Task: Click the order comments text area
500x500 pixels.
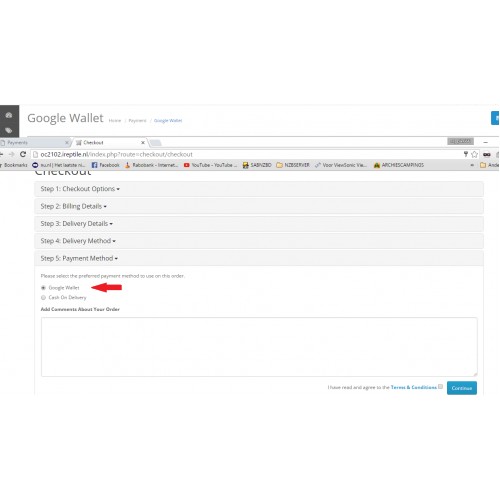Action: (x=259, y=347)
